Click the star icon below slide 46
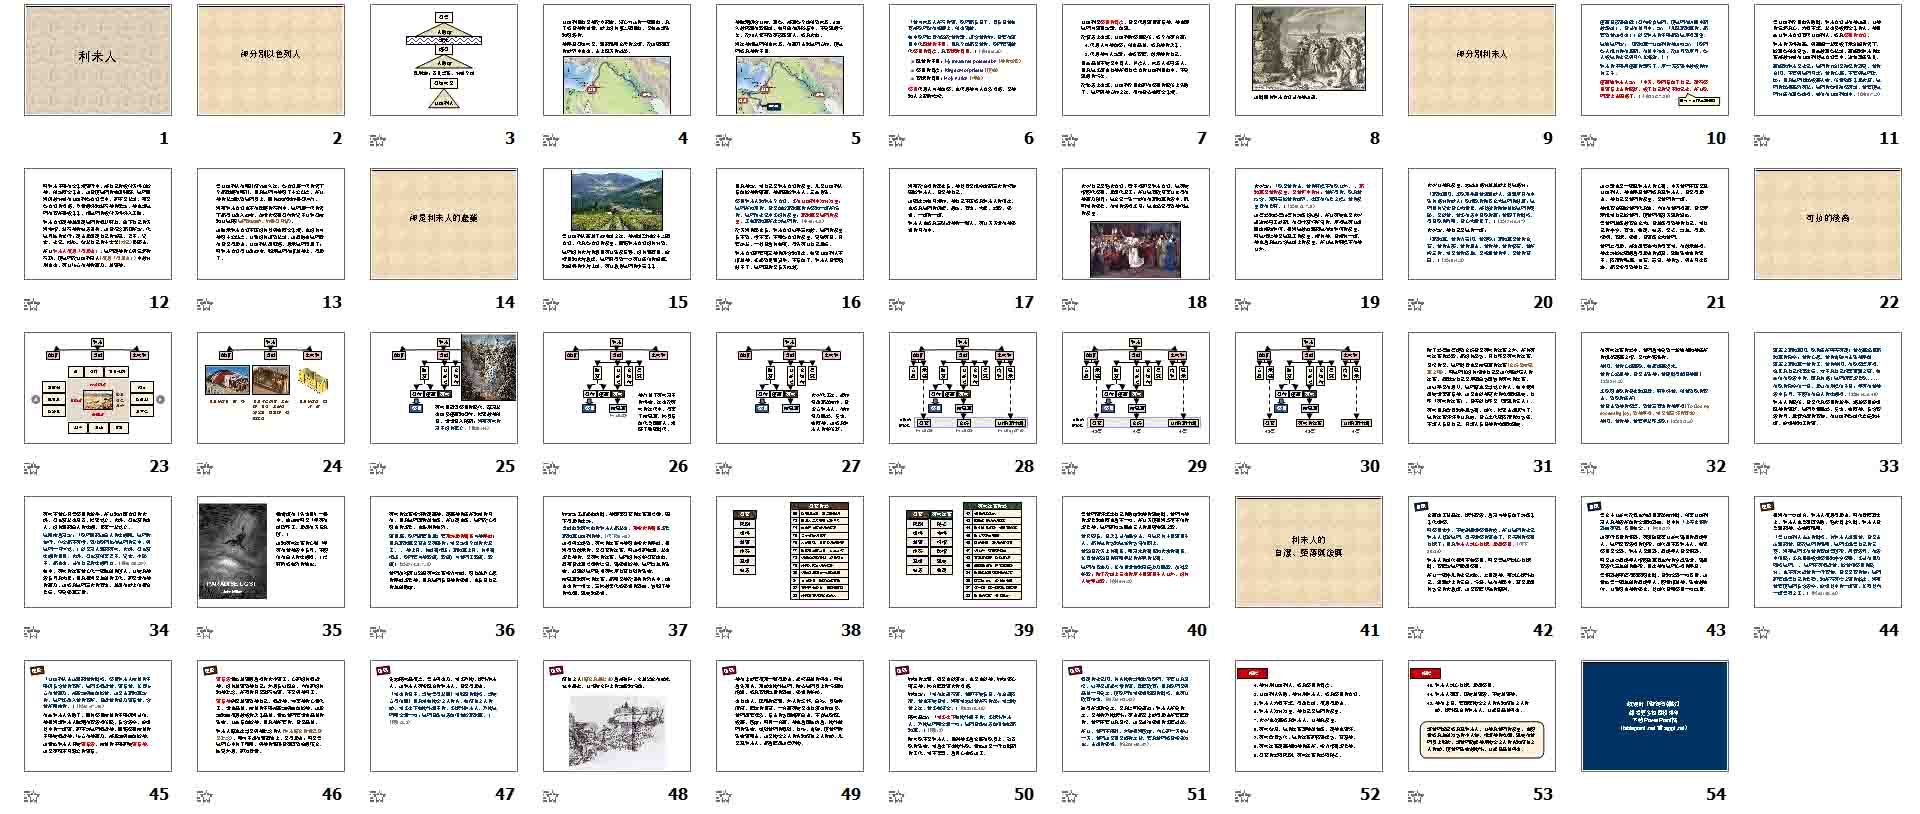 (205, 796)
